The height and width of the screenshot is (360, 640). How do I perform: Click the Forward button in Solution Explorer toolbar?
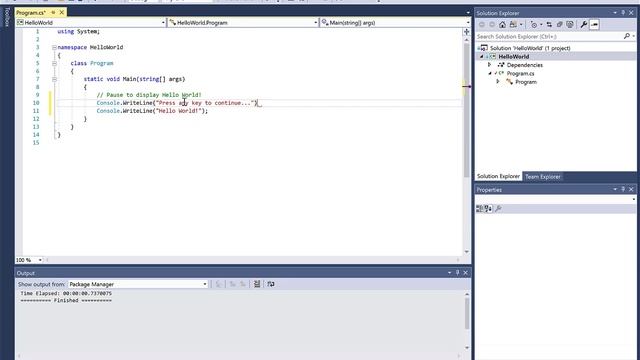click(492, 25)
